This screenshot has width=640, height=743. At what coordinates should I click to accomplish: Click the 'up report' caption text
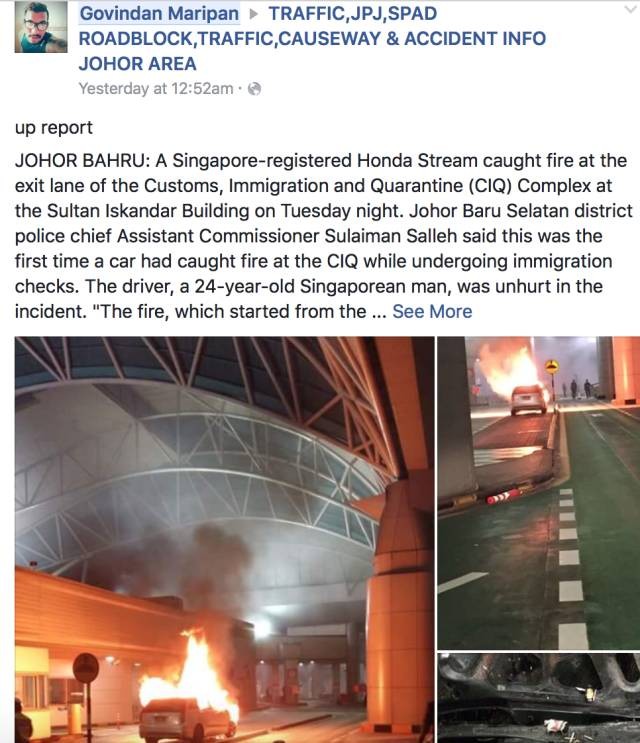(x=54, y=128)
